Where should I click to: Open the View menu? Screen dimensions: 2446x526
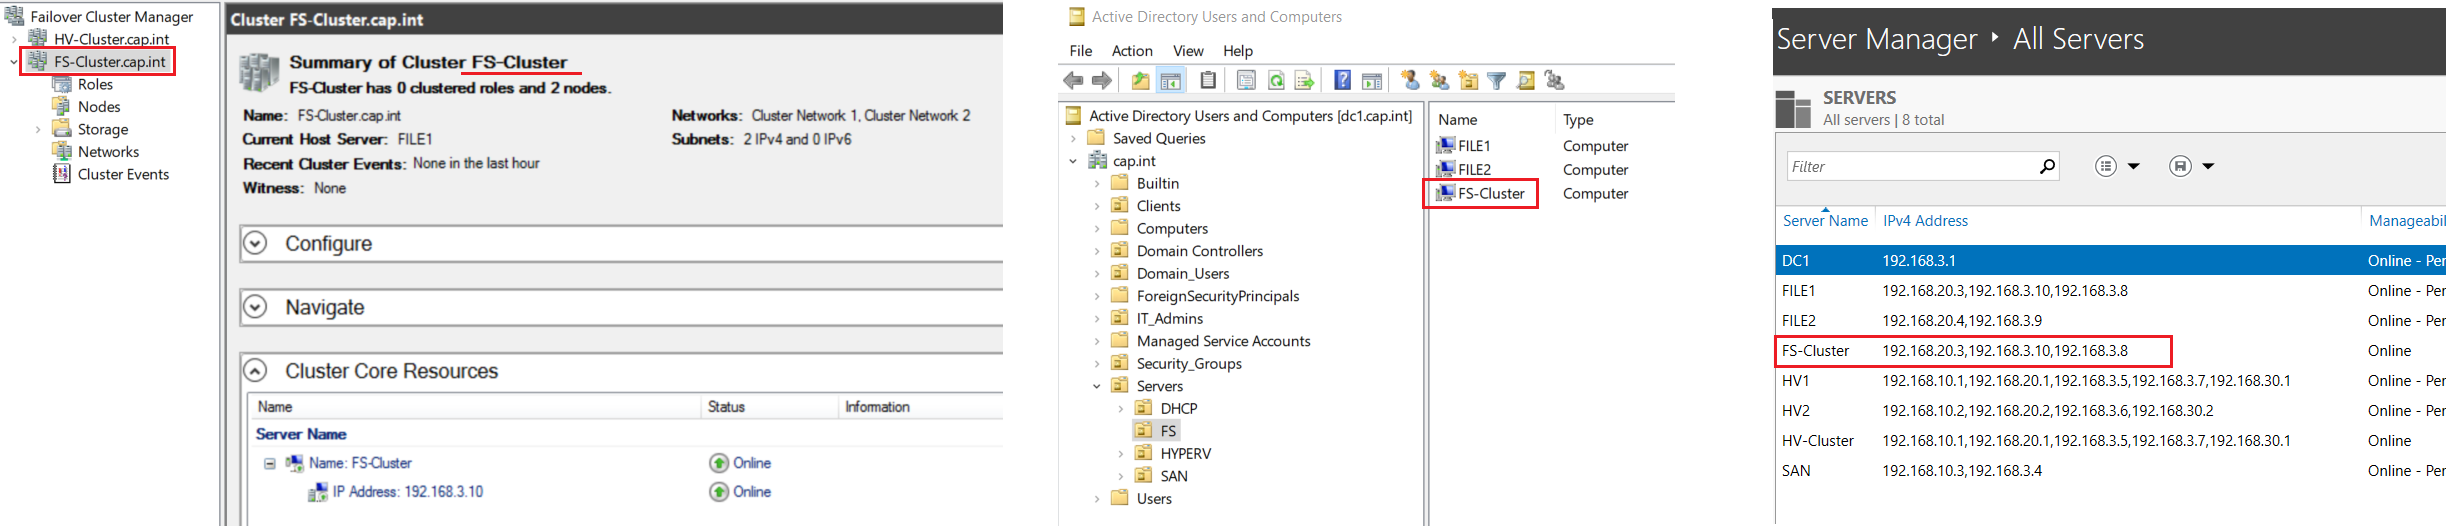(x=1188, y=51)
